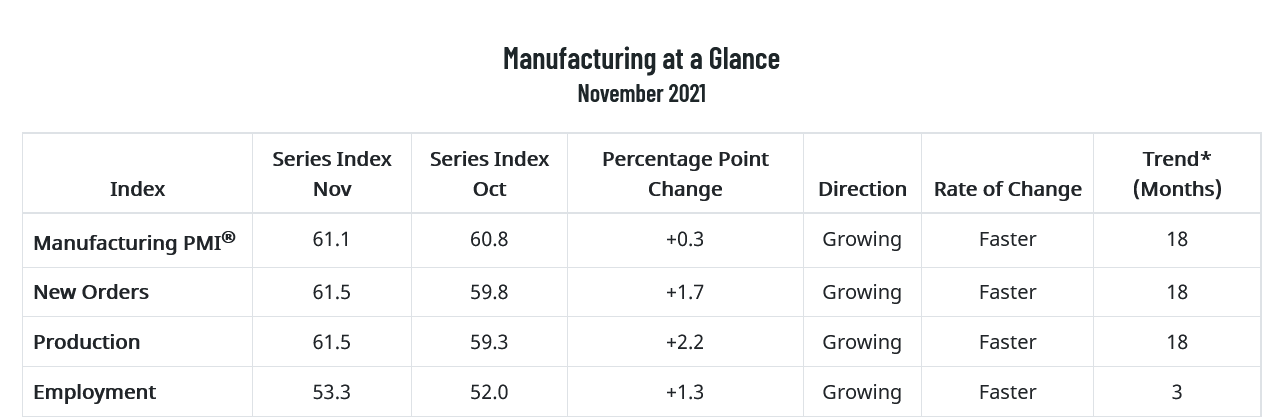Select the Trend* (Months) header

tap(1177, 174)
